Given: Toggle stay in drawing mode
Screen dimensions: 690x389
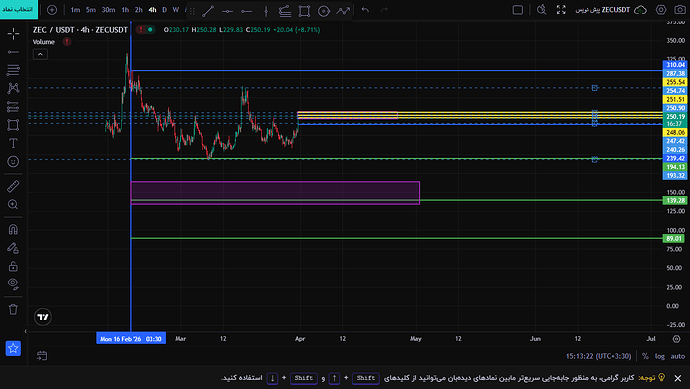Looking at the screenshot, I should [13, 248].
